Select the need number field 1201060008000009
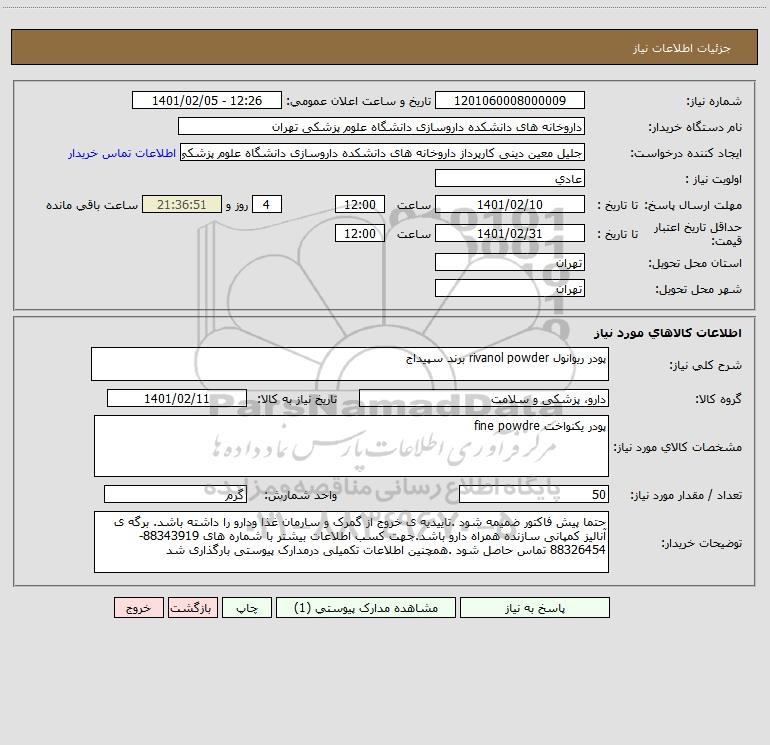Screen dimensions: 770x745 coord(510,100)
